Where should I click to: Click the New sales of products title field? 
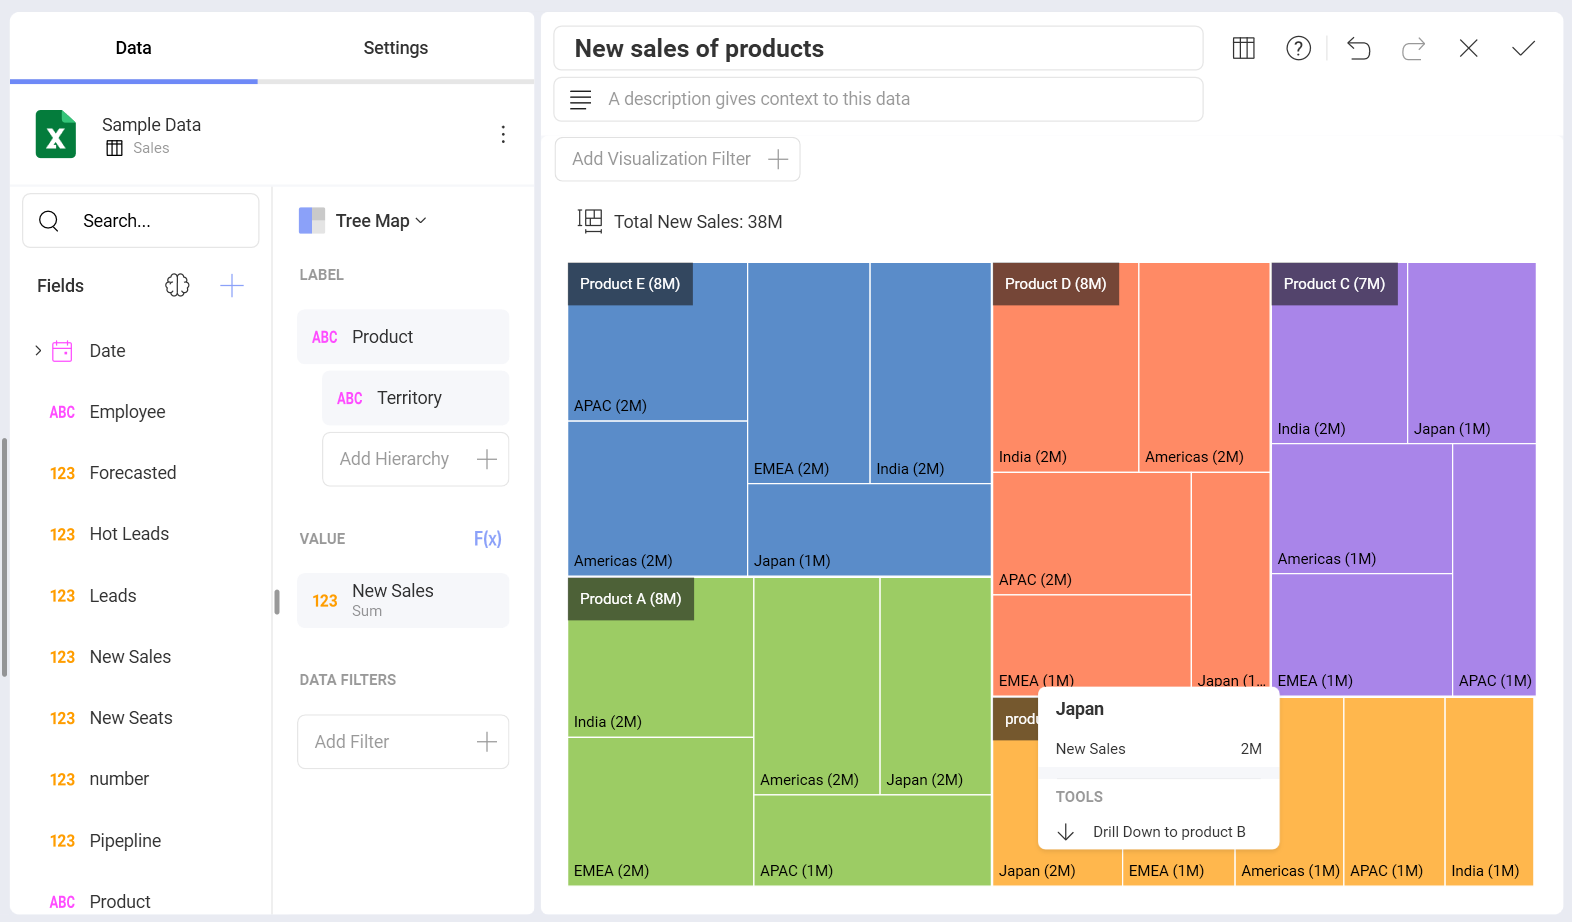[x=878, y=48]
